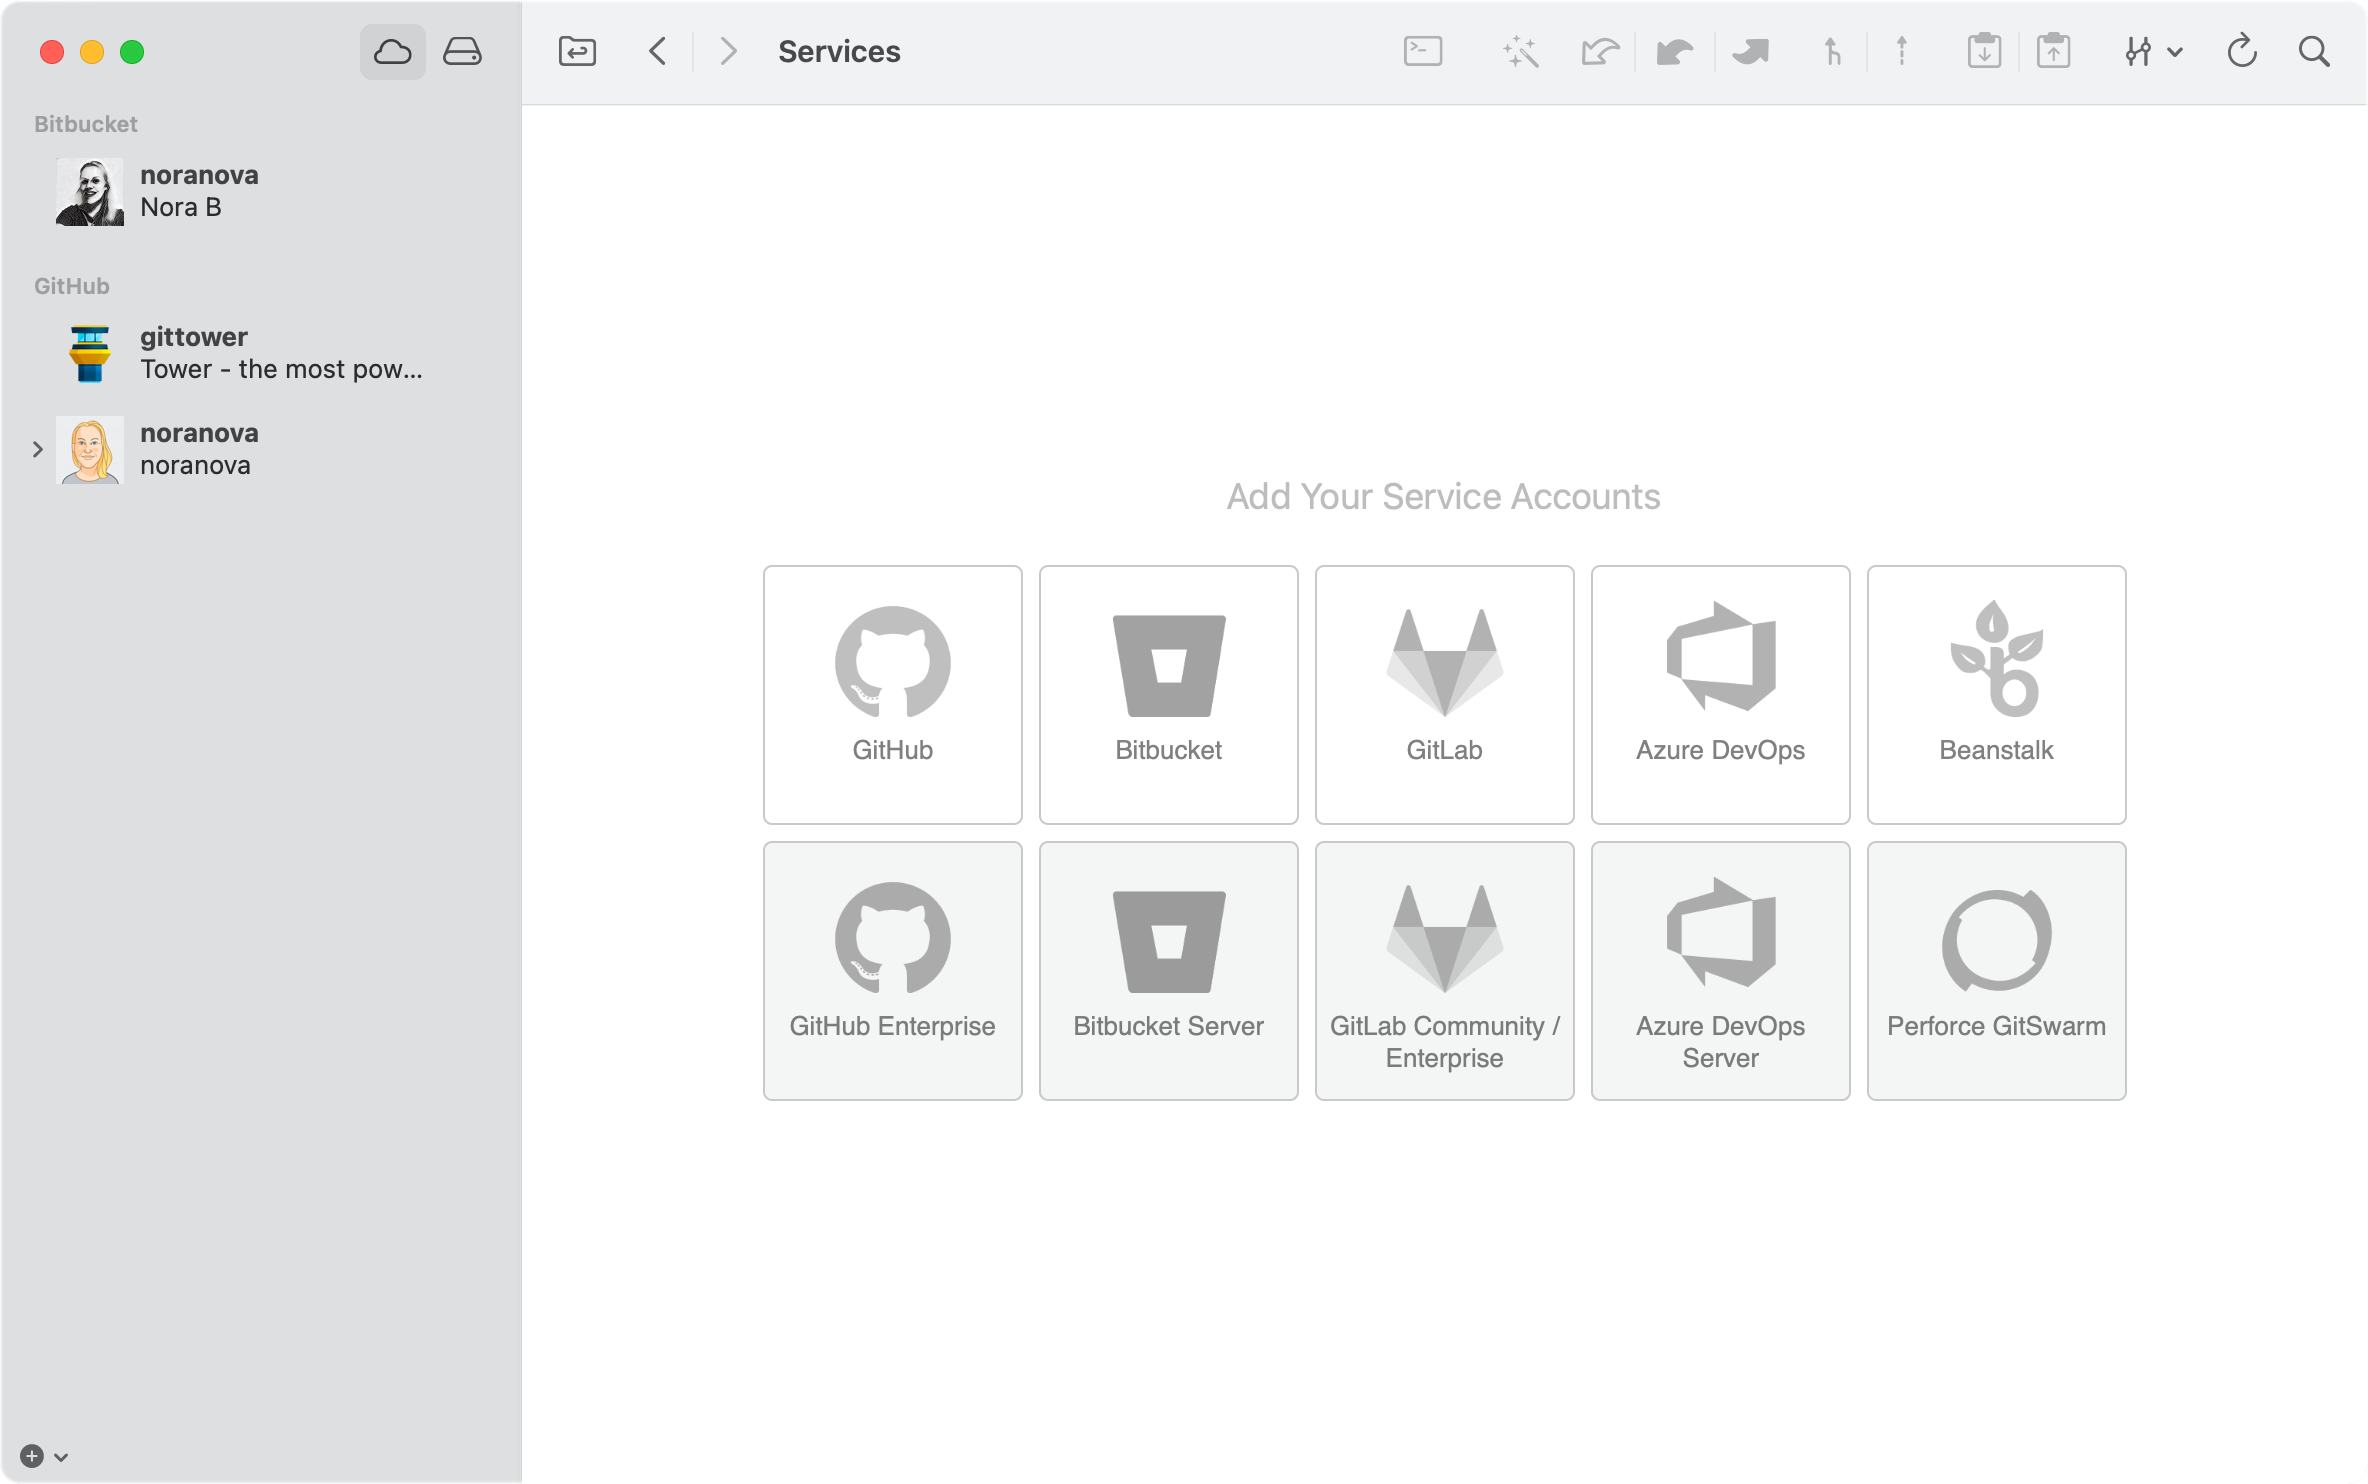2368x1484 pixels.
Task: Choose the Perforce GitSwarm tile
Action: pos(1996,970)
